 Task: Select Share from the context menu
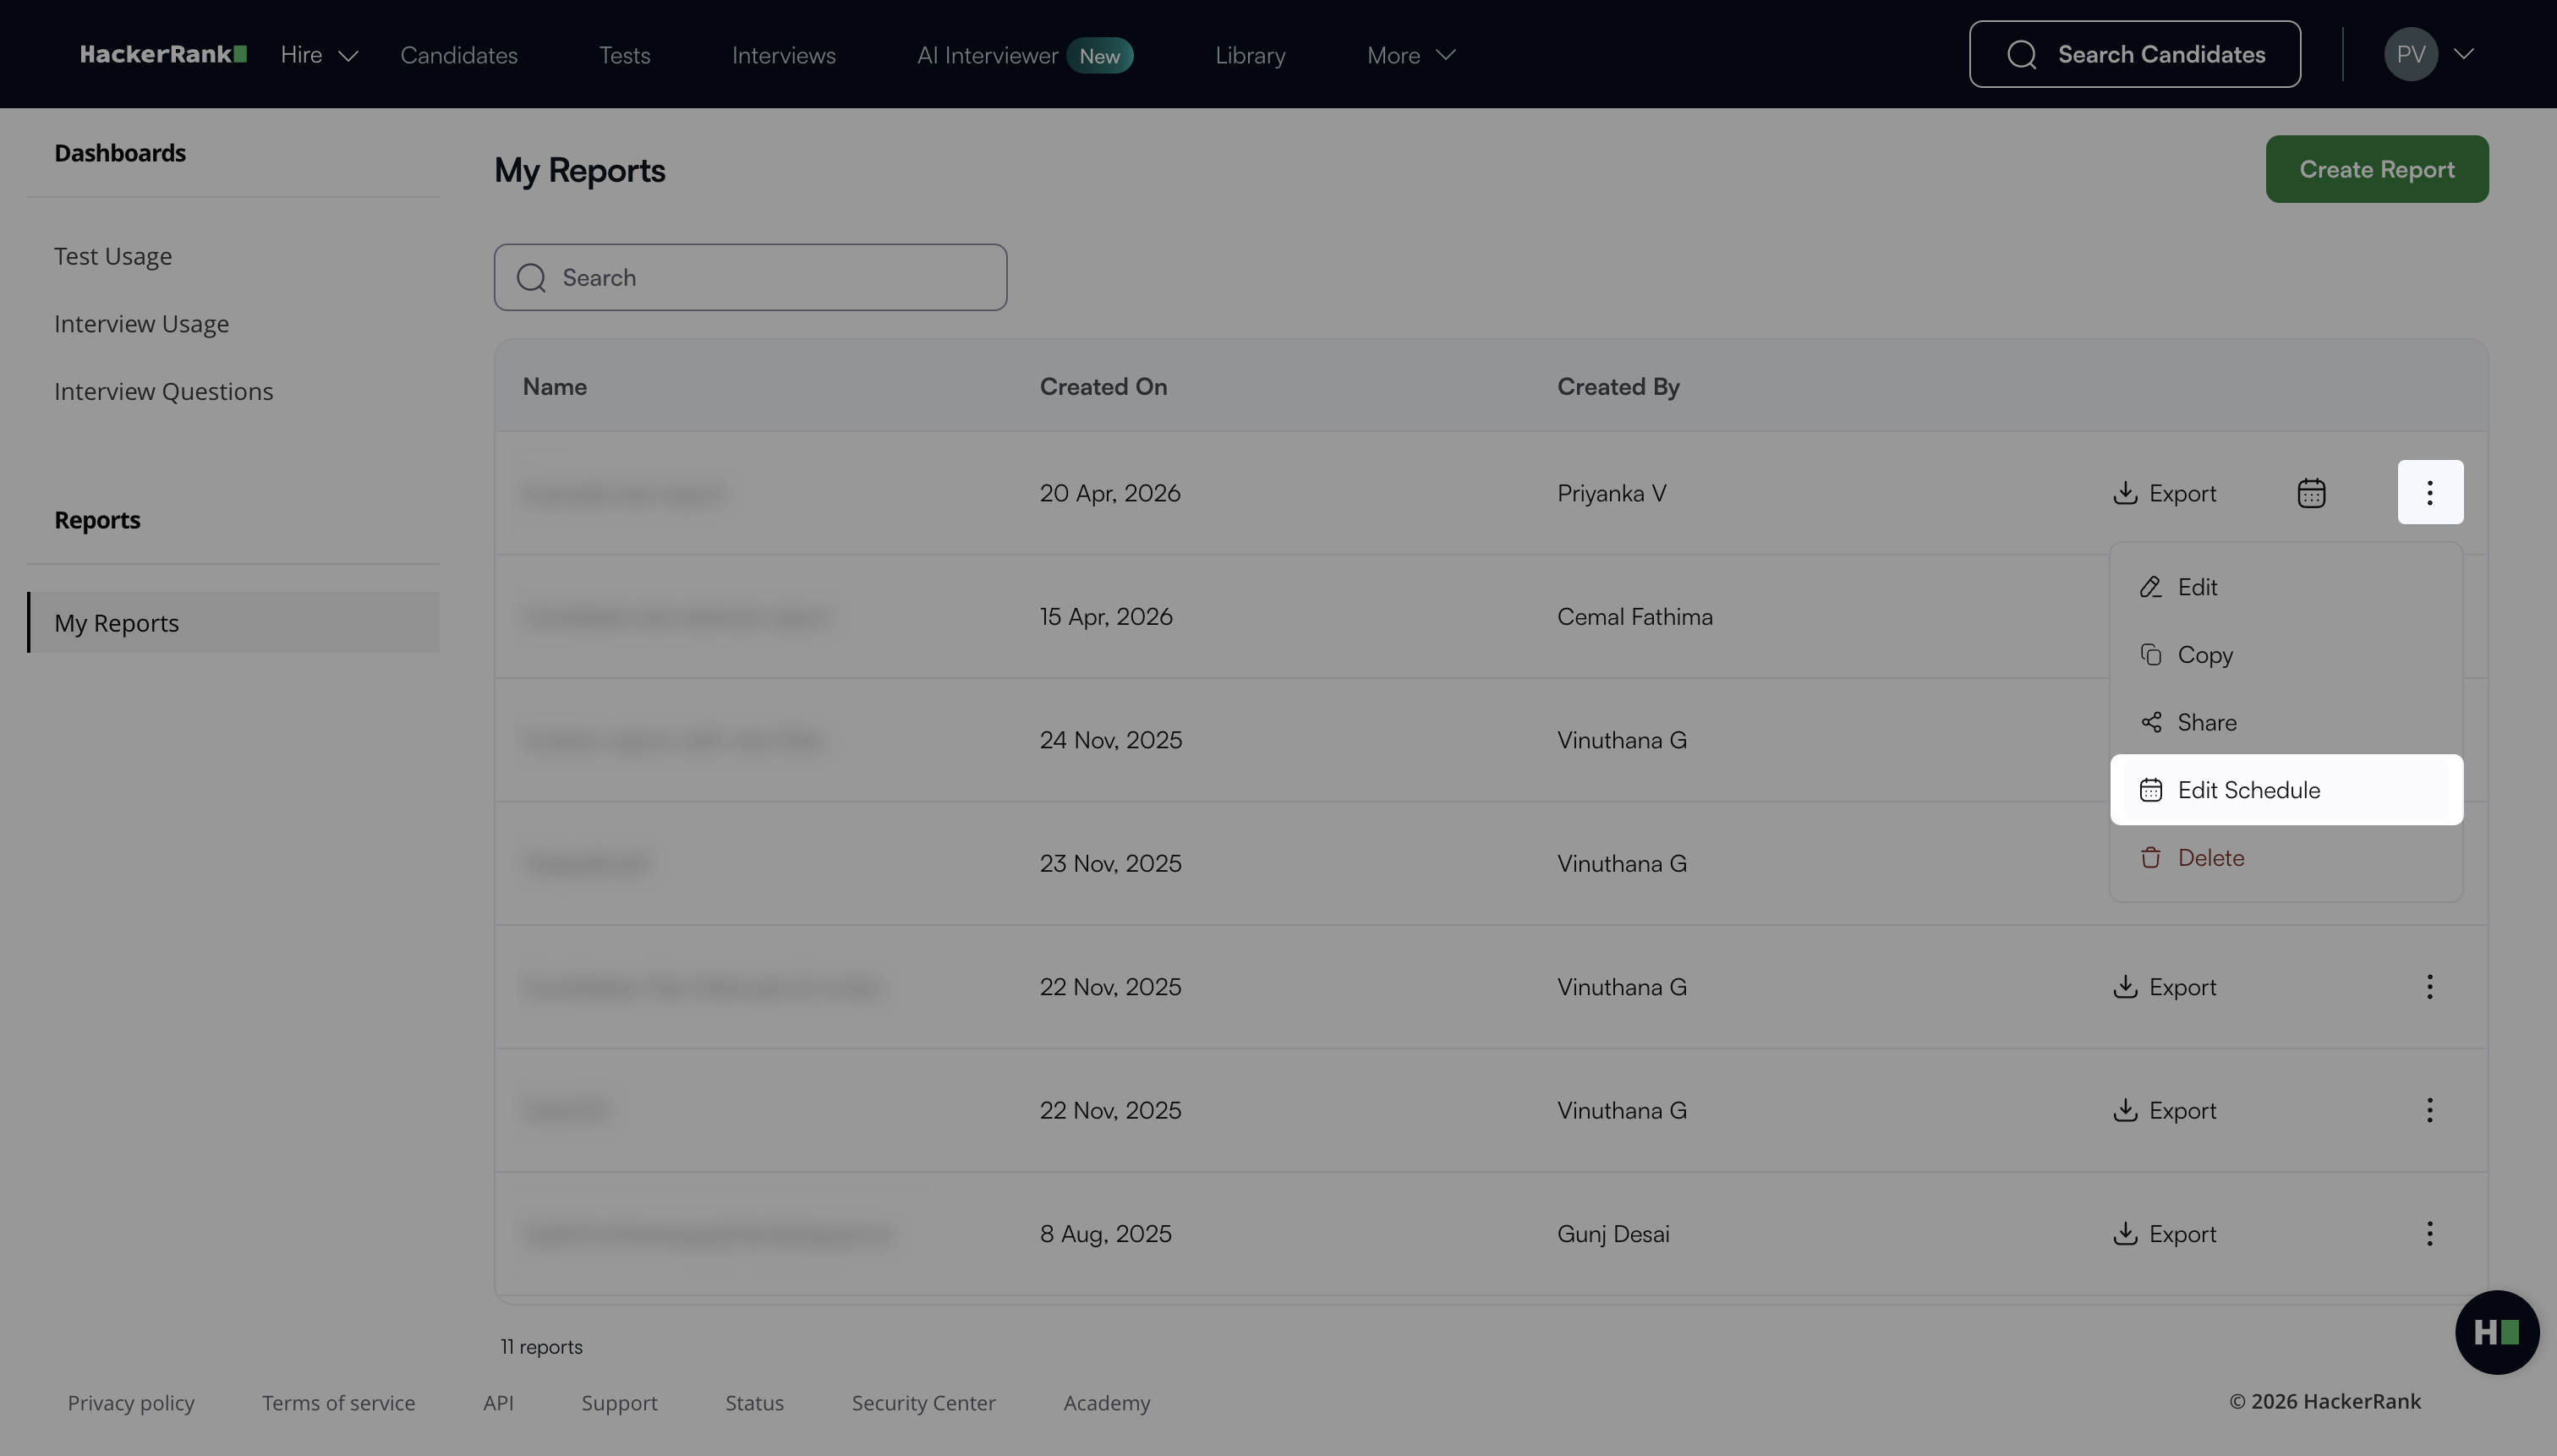(2206, 722)
